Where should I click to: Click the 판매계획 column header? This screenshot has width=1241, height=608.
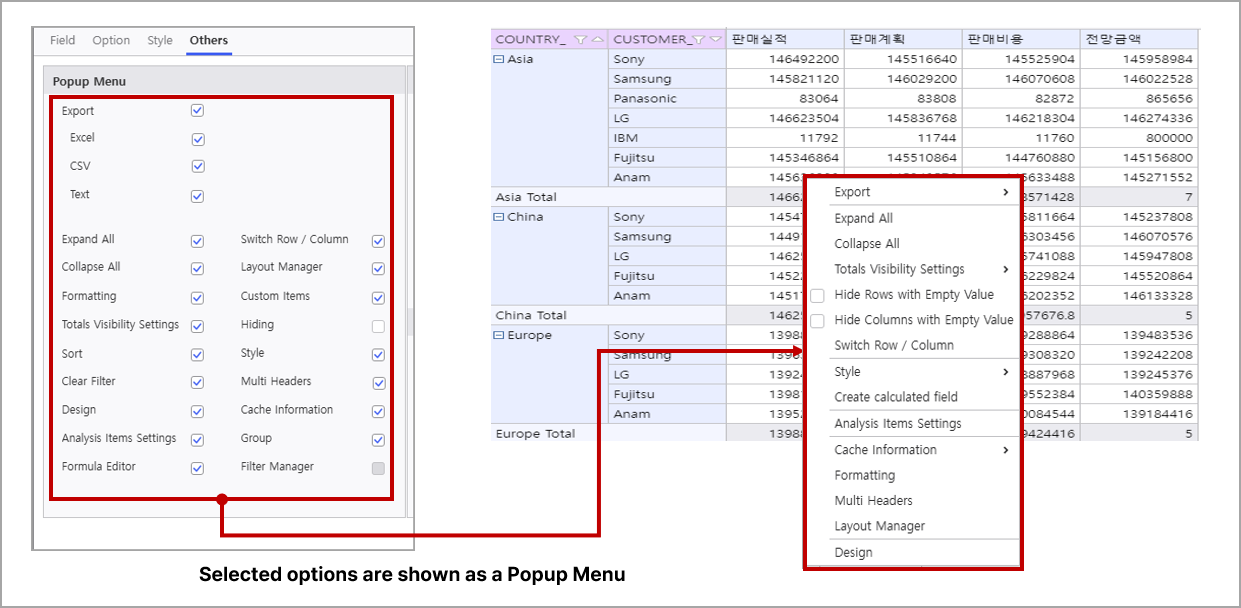903,39
